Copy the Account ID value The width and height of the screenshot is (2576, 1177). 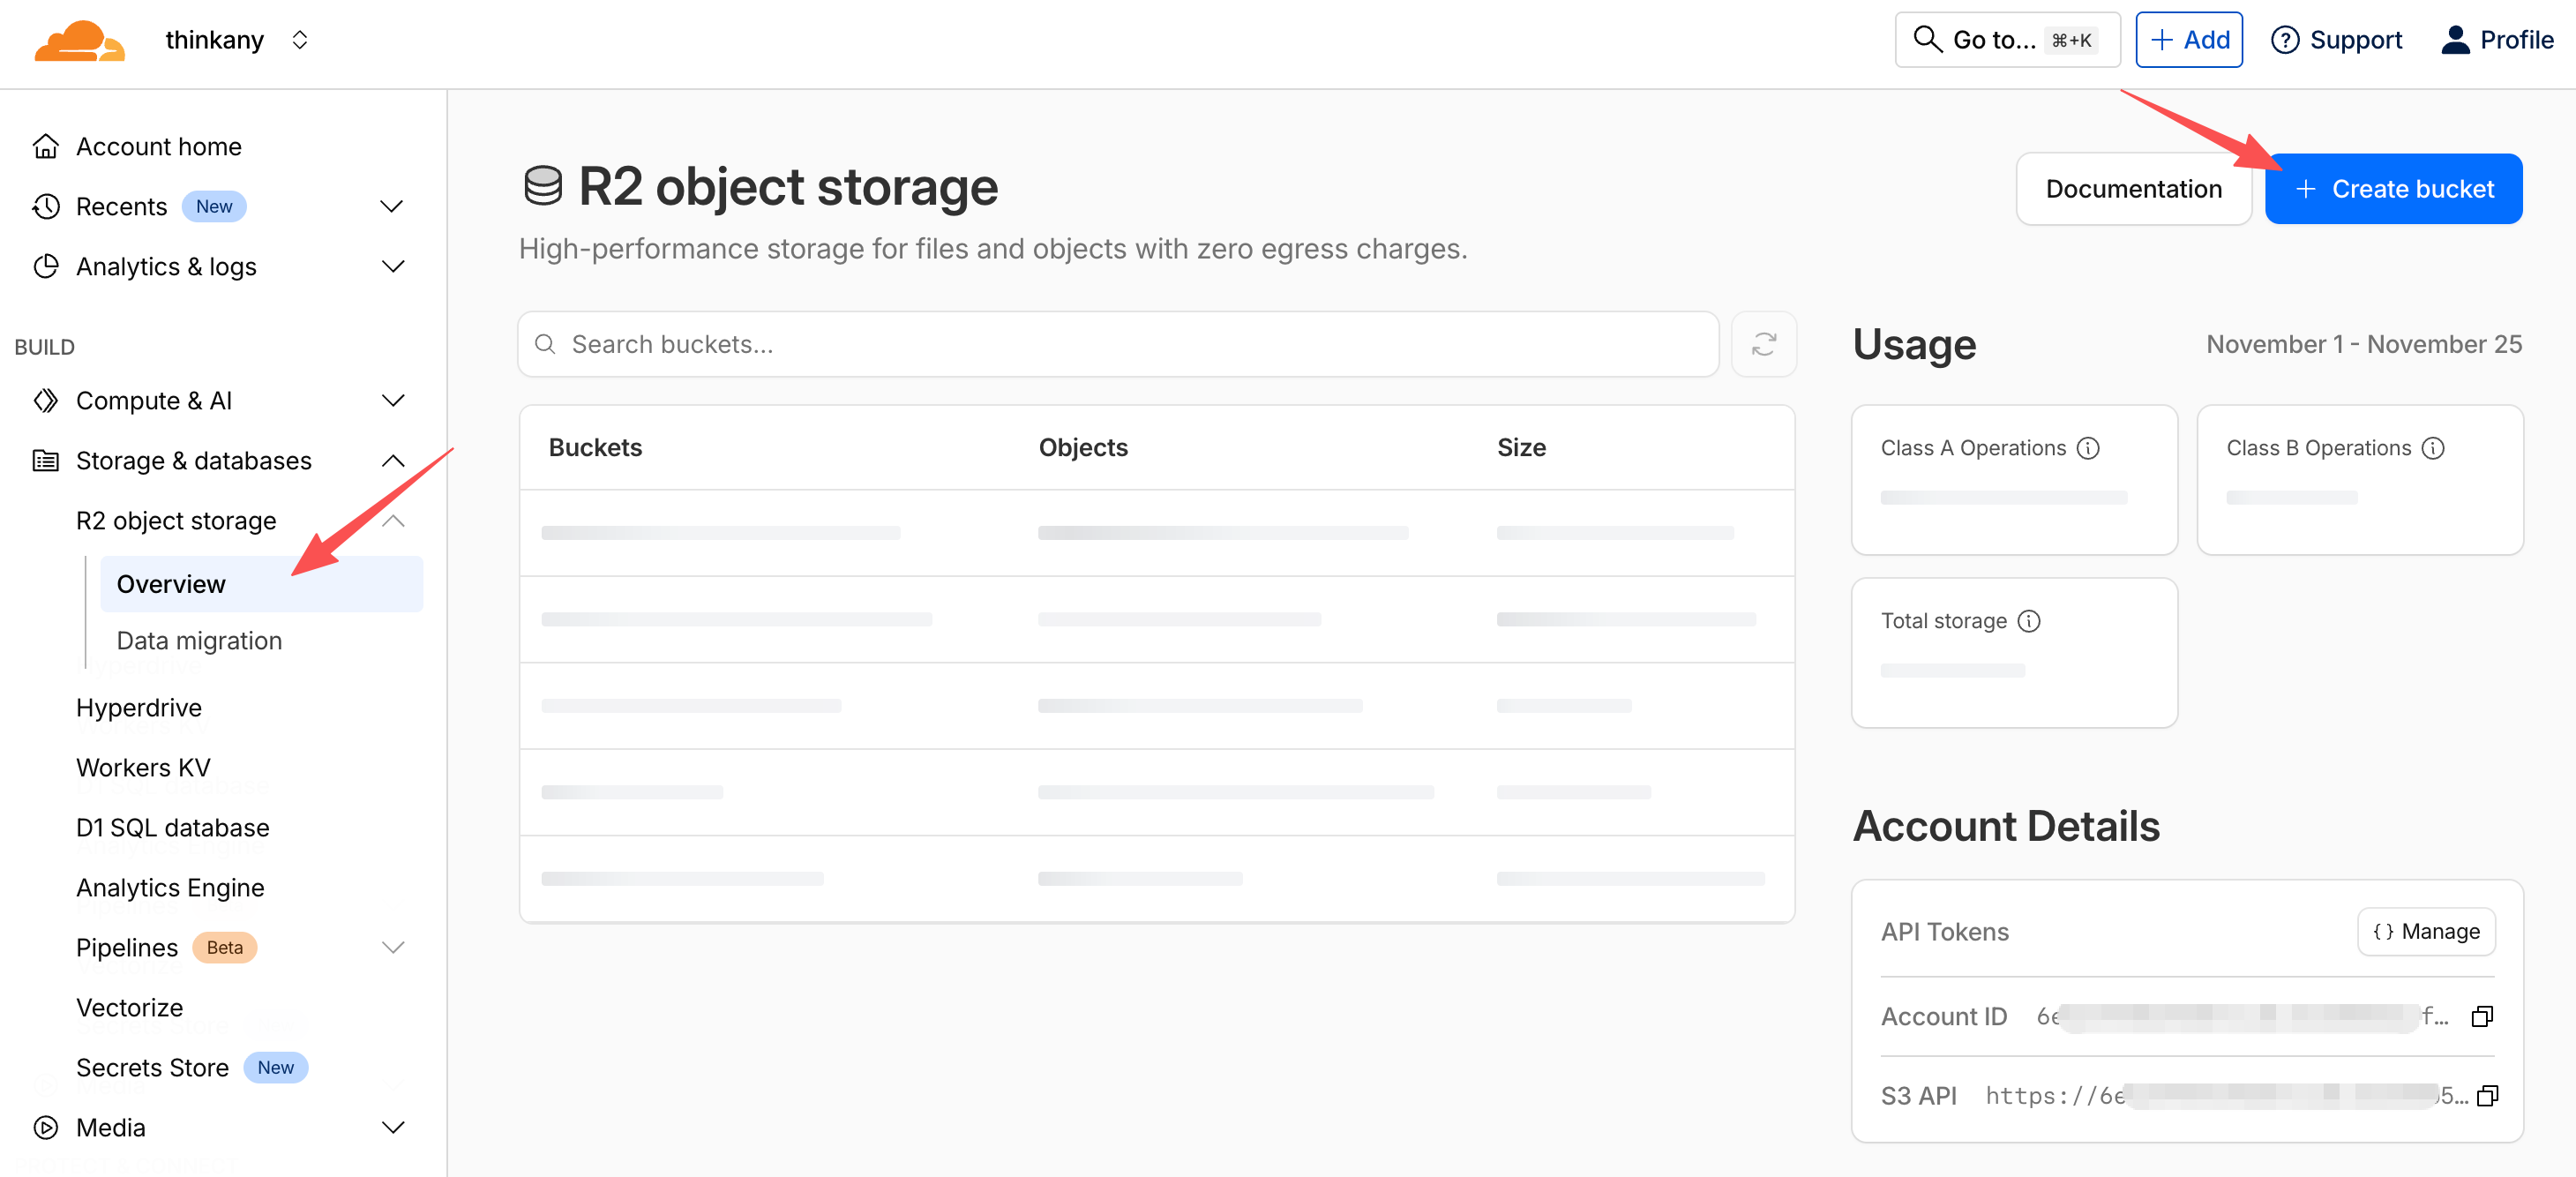tap(2481, 1016)
